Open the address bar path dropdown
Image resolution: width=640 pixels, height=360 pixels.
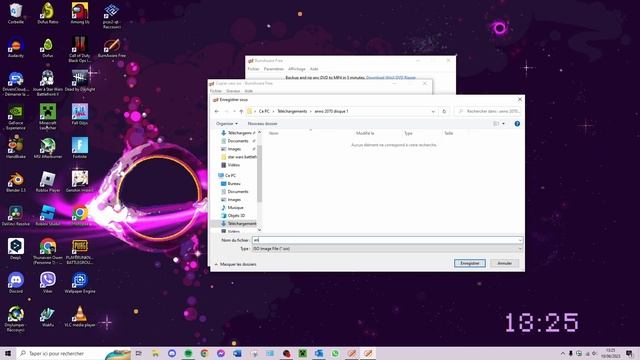point(433,111)
